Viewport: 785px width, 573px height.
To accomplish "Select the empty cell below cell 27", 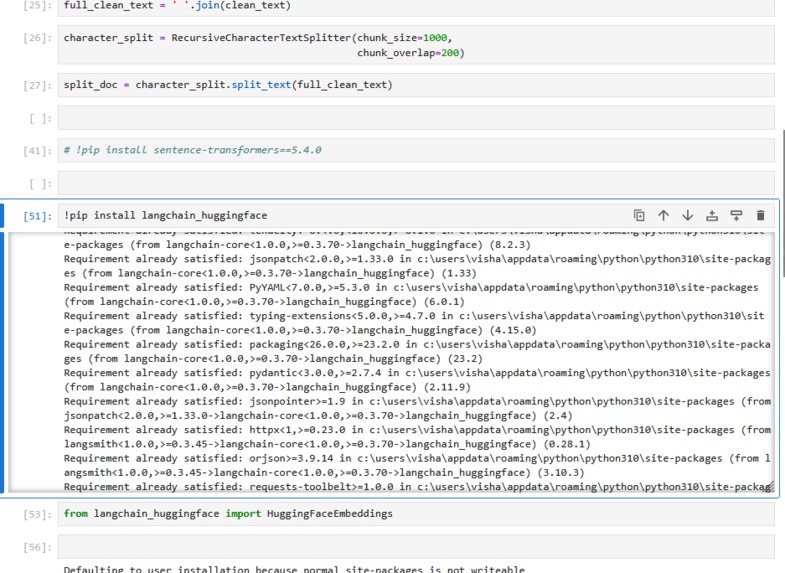I will pyautogui.click(x=416, y=118).
